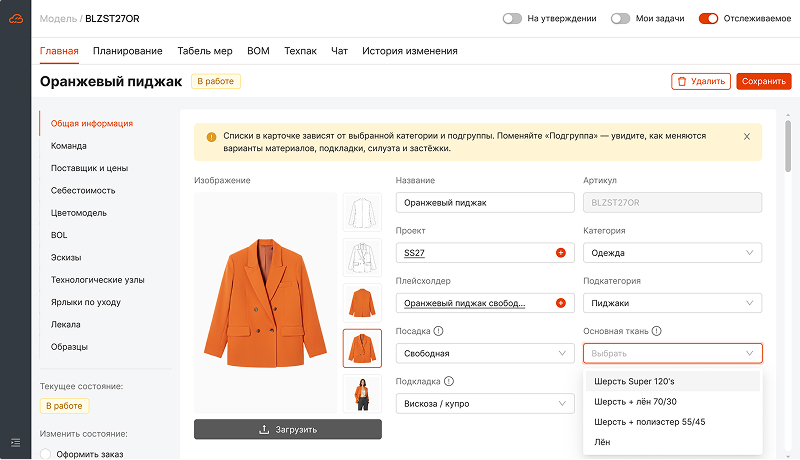800x460 pixels.
Task: Open Ярлыки по уходу section
Action: [86, 302]
